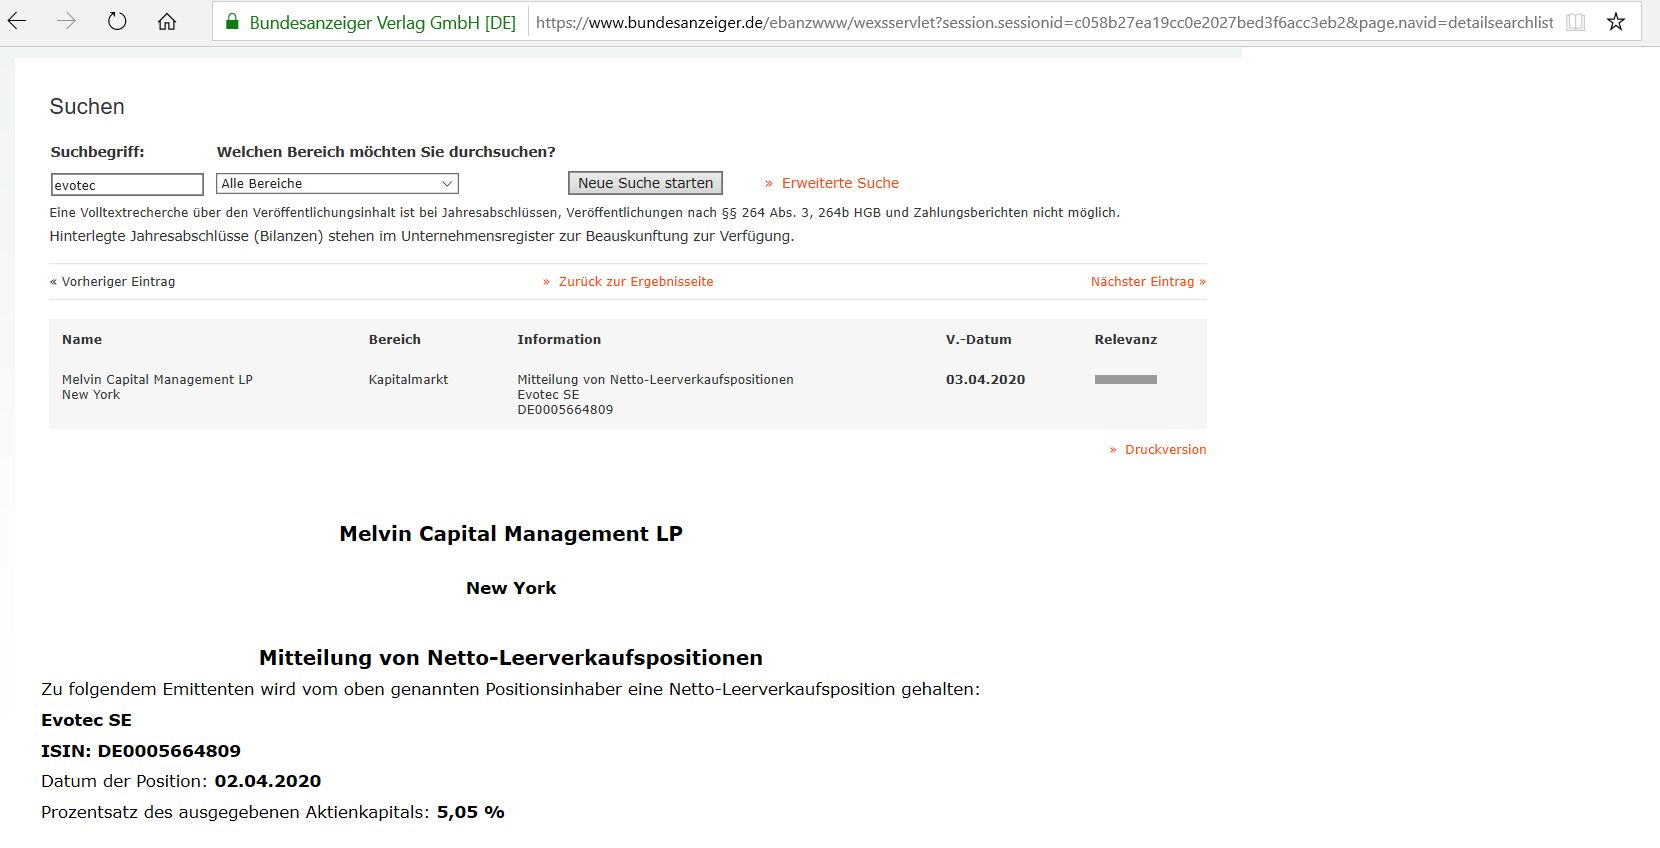Click the Suchbegriff field containing evotec
The width and height of the screenshot is (1660, 848).
pyautogui.click(x=127, y=185)
